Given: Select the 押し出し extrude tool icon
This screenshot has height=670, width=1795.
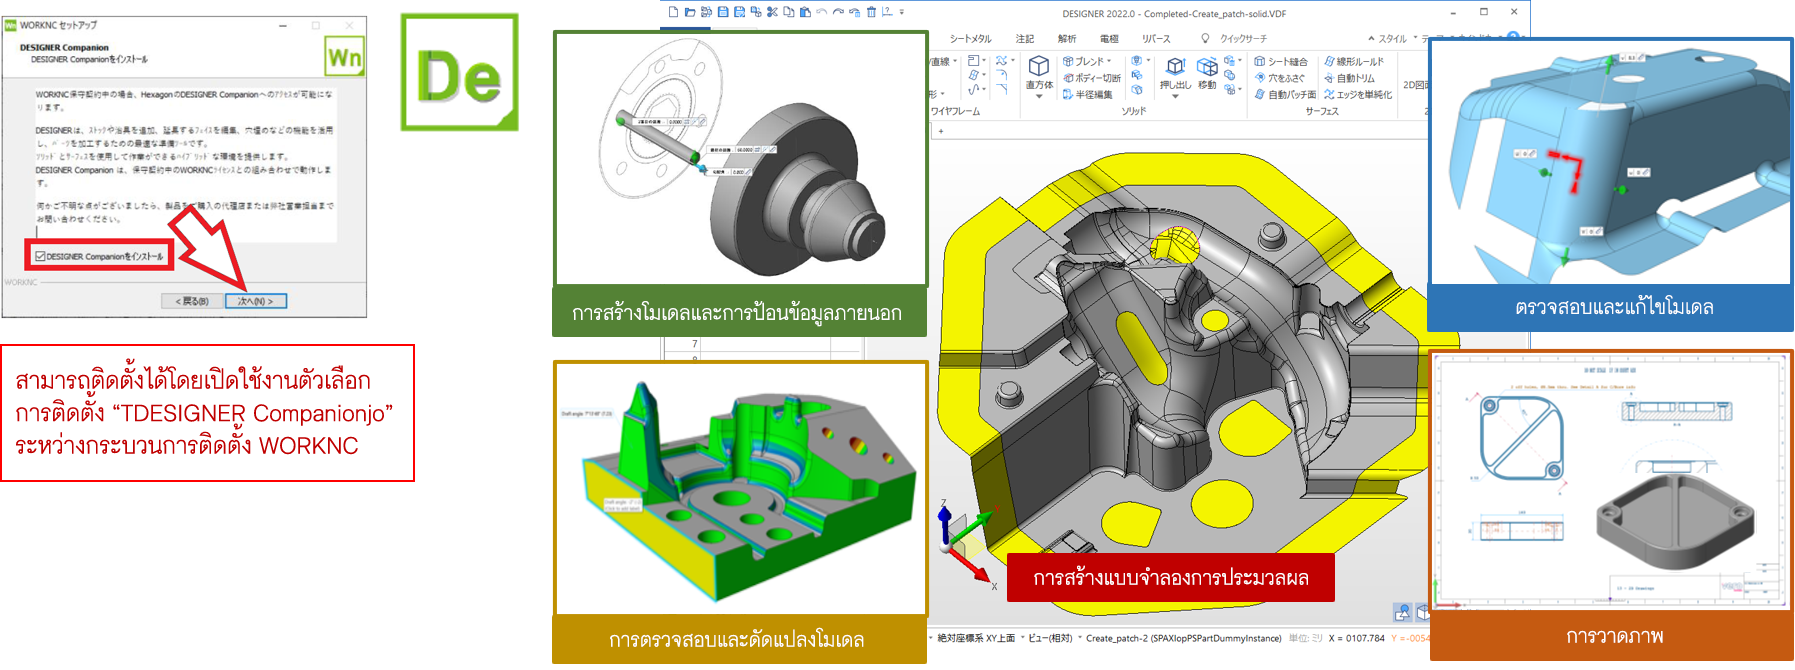Looking at the screenshot, I should (1175, 65).
